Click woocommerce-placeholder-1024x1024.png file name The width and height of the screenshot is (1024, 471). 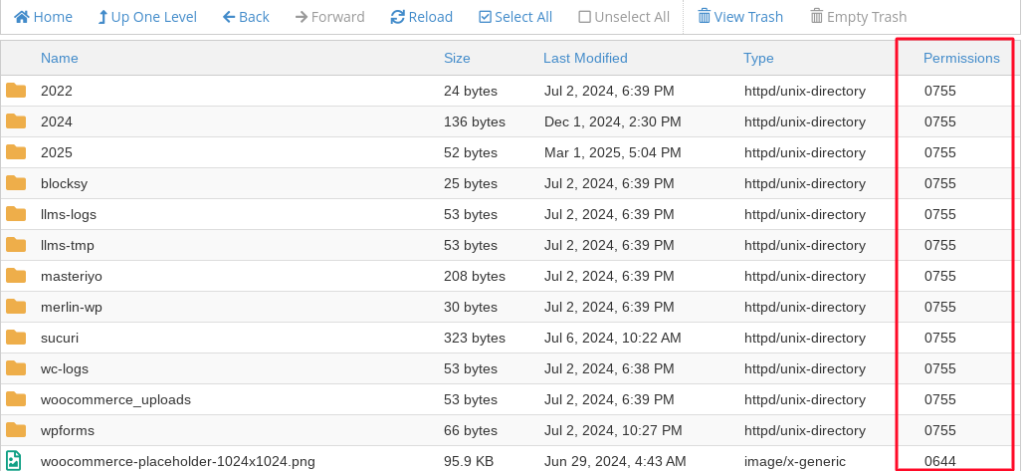tap(178, 462)
